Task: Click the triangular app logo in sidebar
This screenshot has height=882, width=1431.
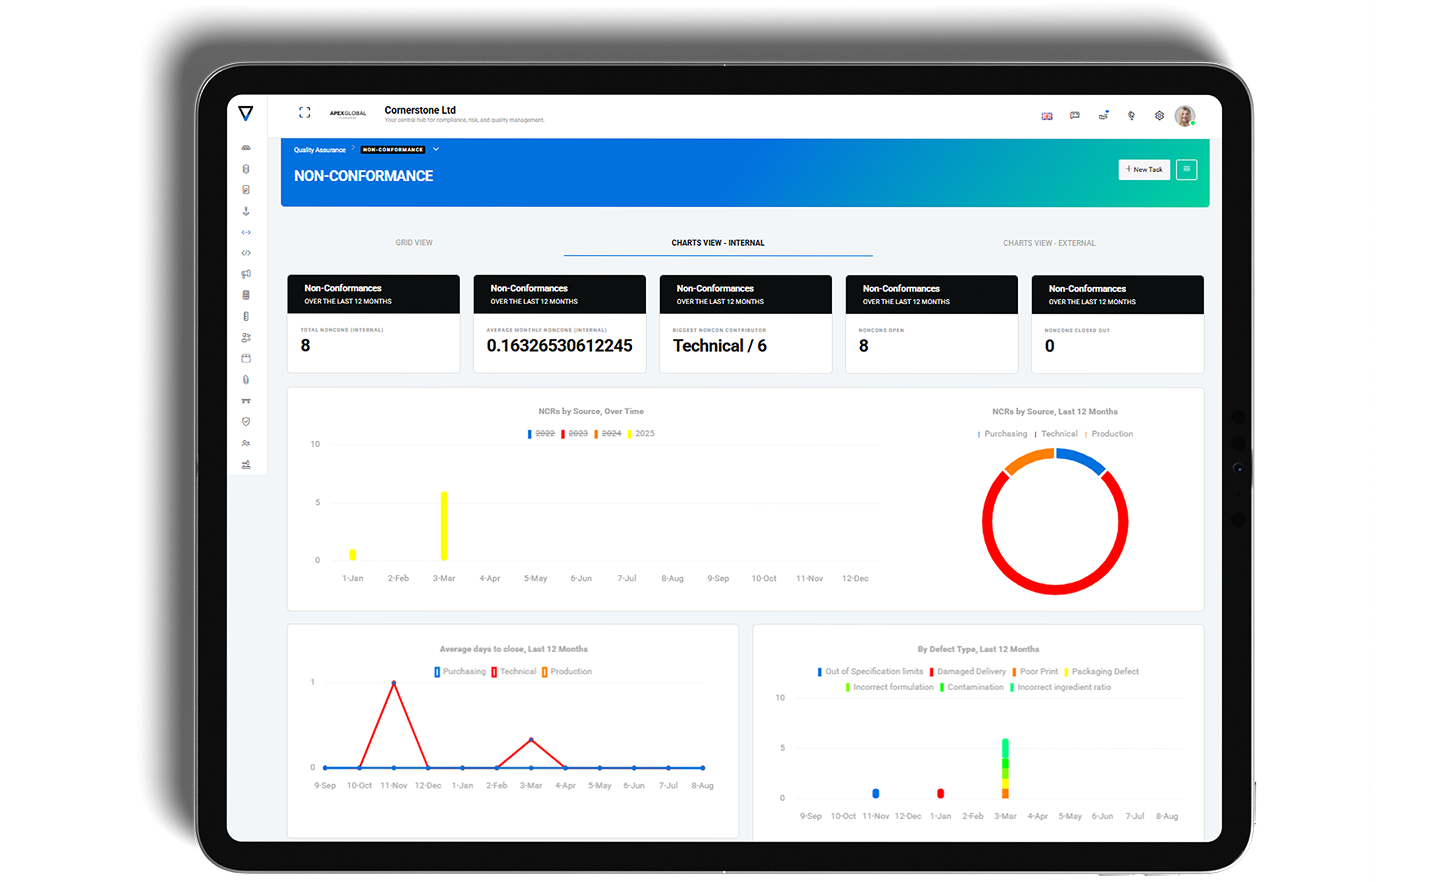Action: 246,114
